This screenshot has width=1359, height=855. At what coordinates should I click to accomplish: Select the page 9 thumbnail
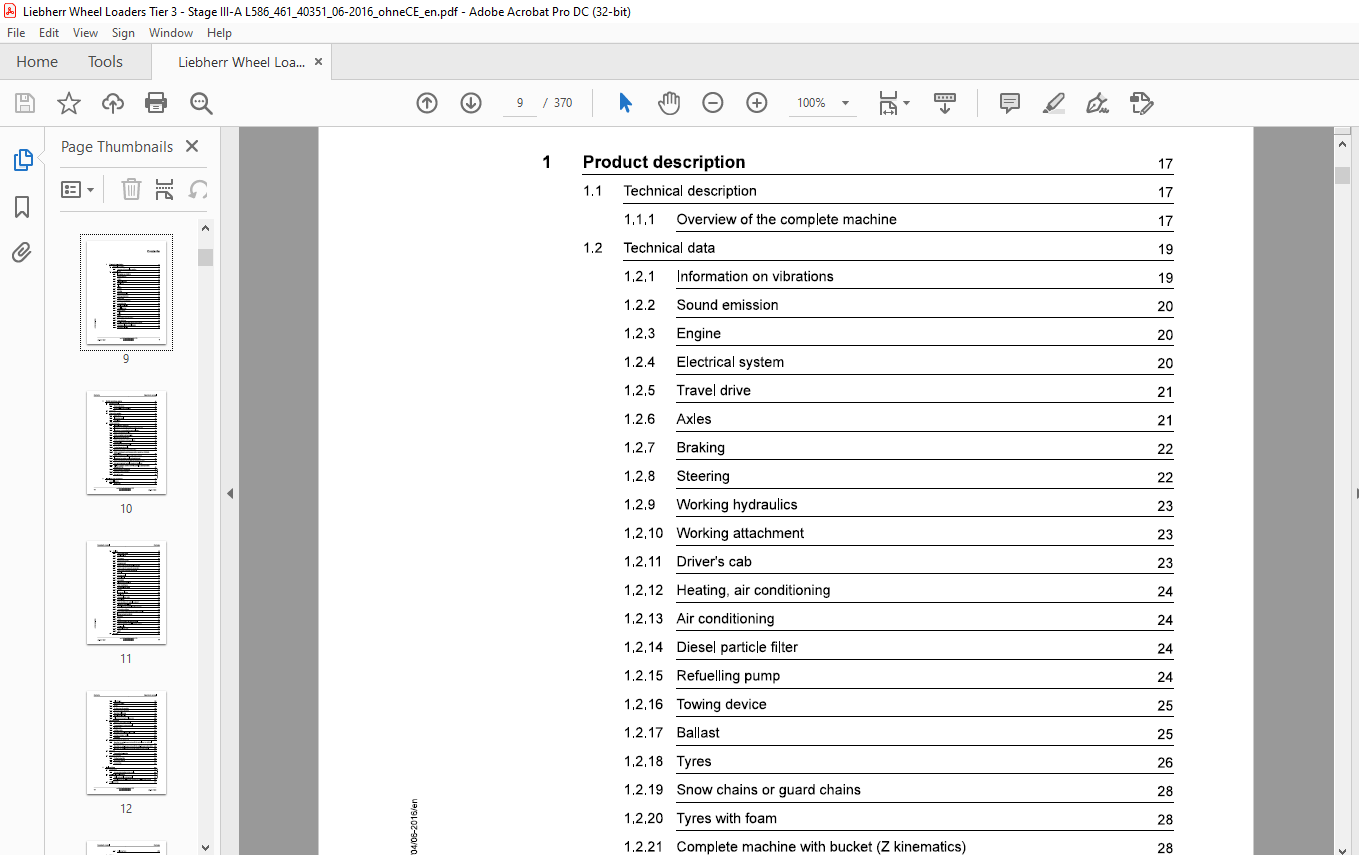point(126,292)
